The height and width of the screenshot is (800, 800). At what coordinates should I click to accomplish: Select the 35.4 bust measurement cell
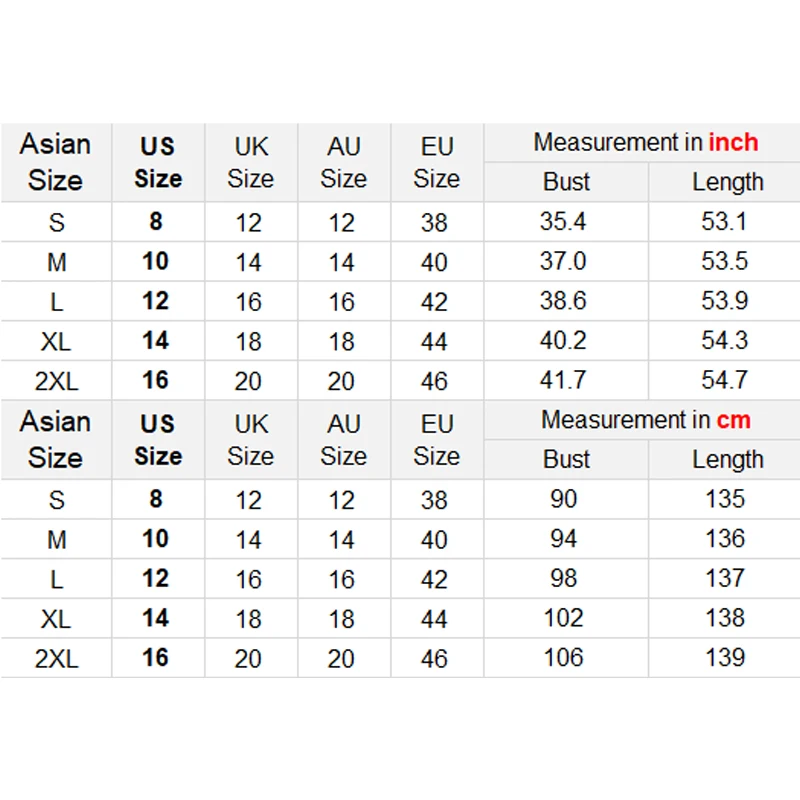click(563, 221)
